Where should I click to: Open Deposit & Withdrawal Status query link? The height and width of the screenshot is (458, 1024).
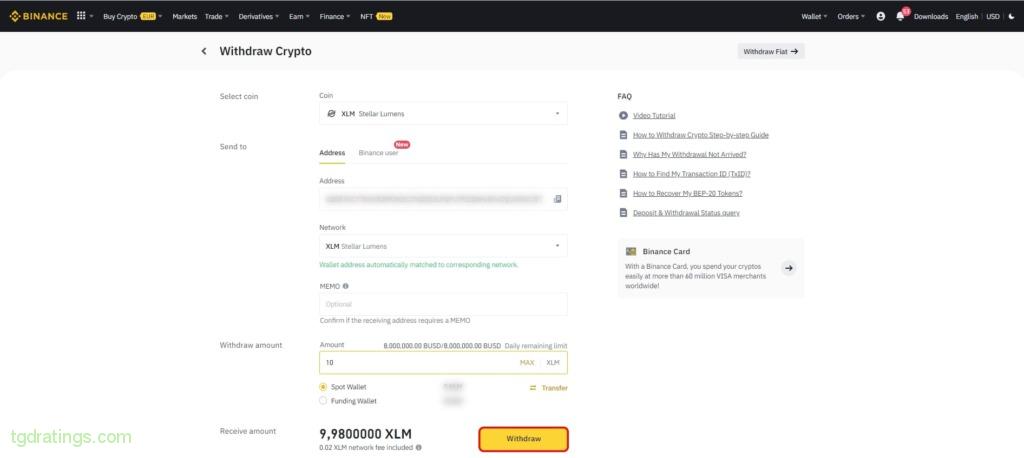tap(686, 213)
